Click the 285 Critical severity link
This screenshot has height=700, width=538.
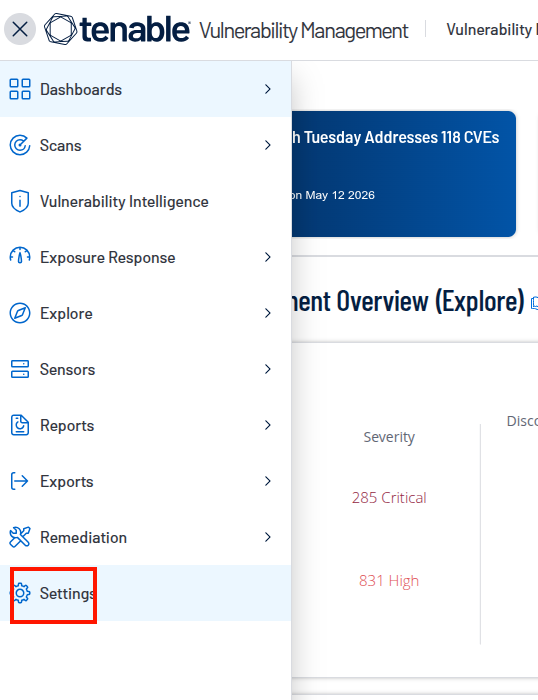pos(389,497)
